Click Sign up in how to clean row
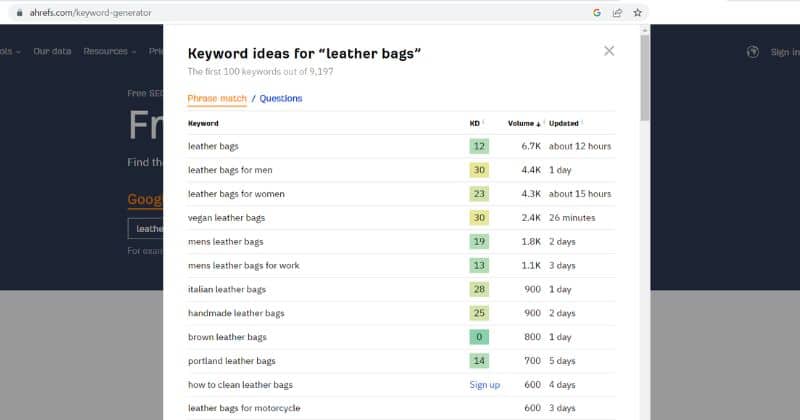800x420 pixels. [485, 385]
